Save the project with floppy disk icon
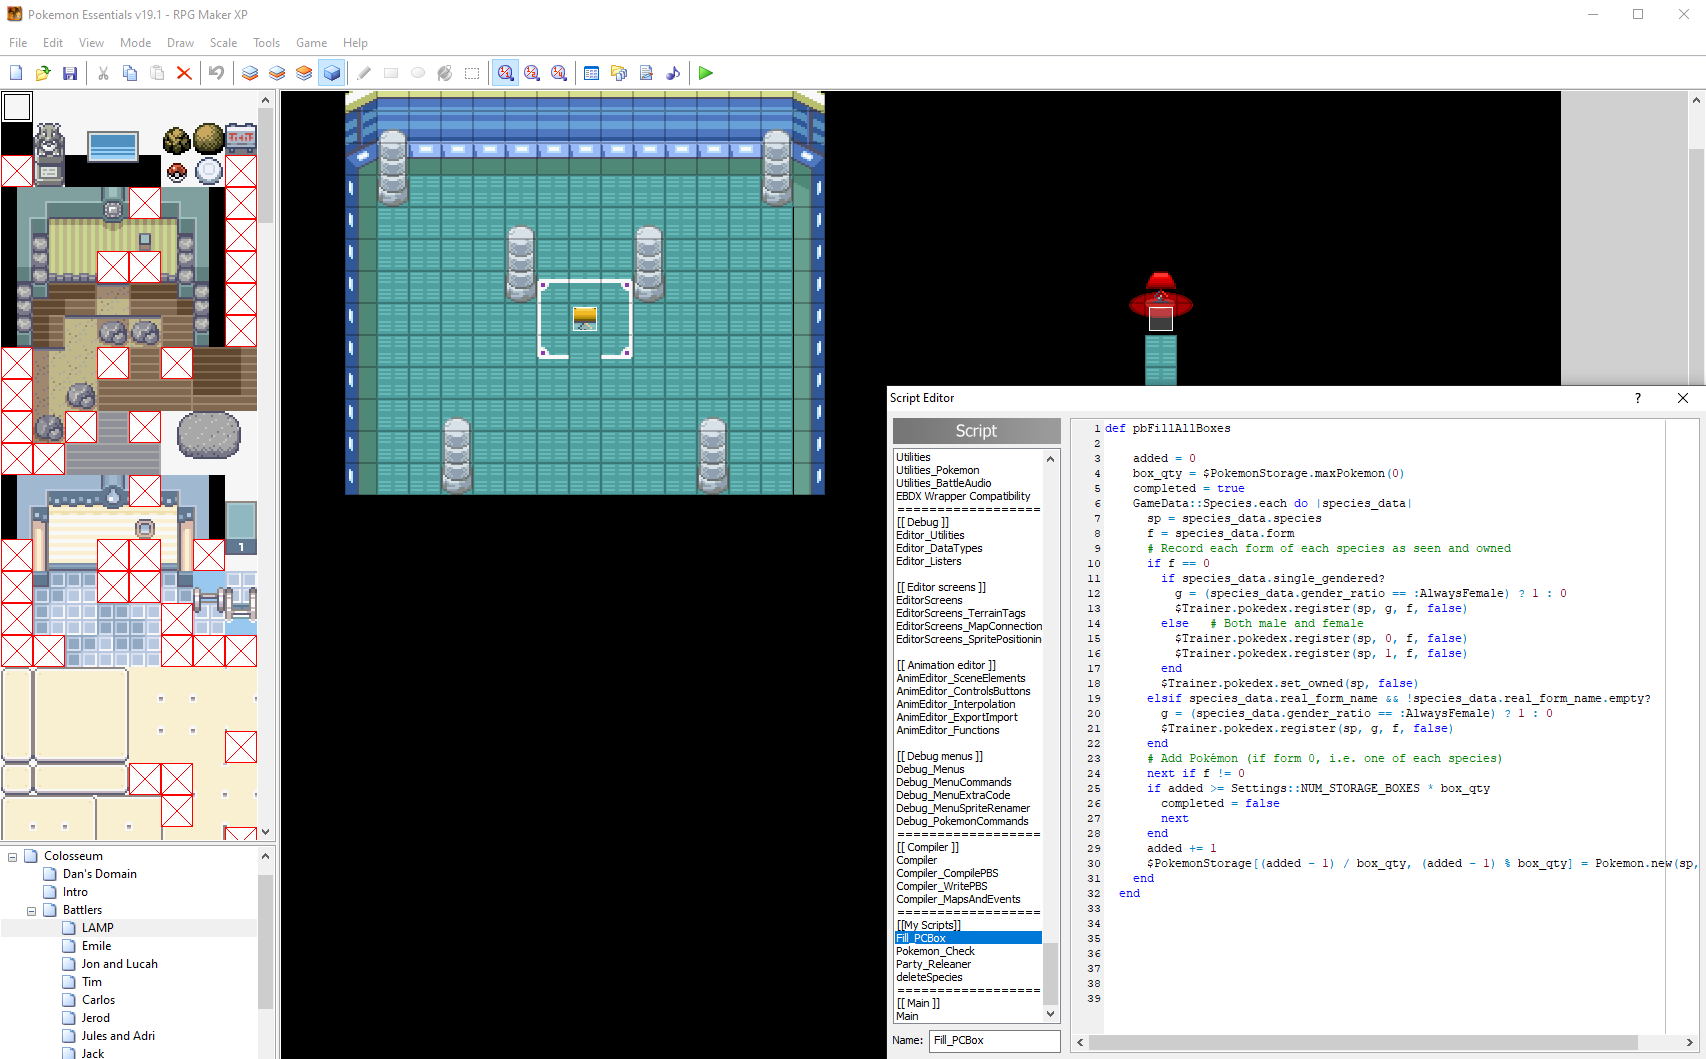The width and height of the screenshot is (1706, 1059). point(70,73)
